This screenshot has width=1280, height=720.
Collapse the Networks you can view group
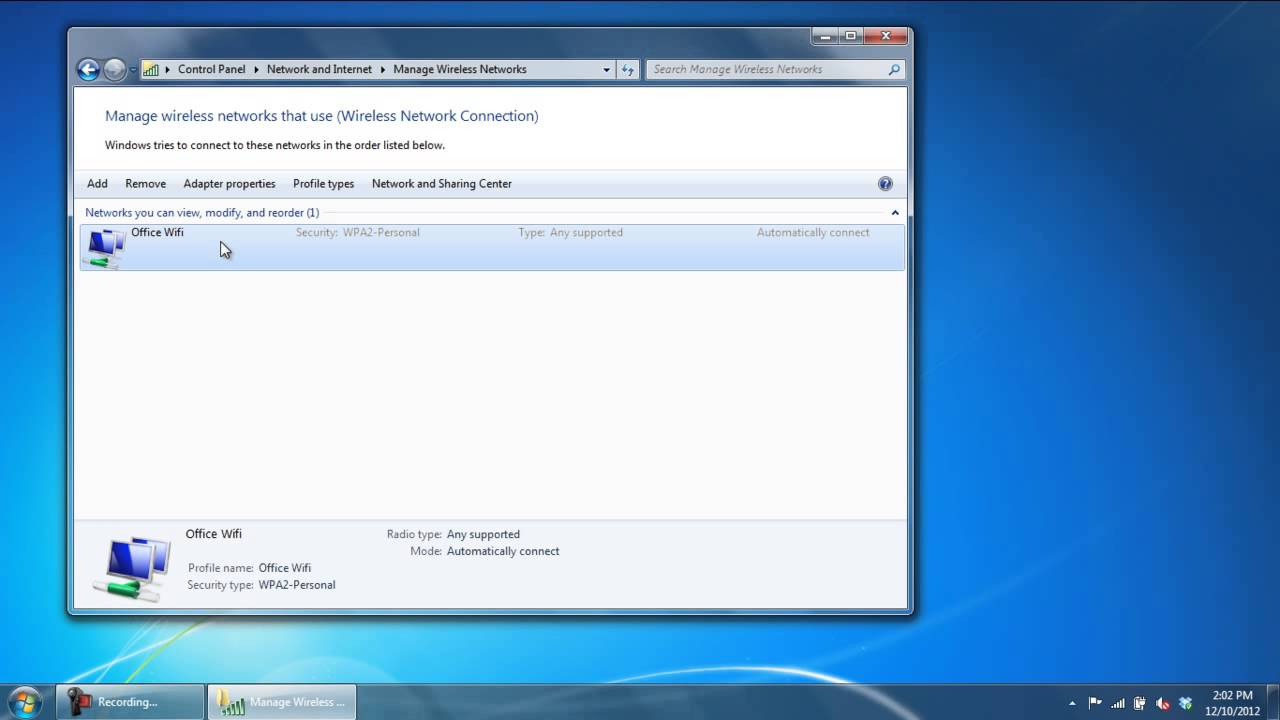pyautogui.click(x=895, y=213)
